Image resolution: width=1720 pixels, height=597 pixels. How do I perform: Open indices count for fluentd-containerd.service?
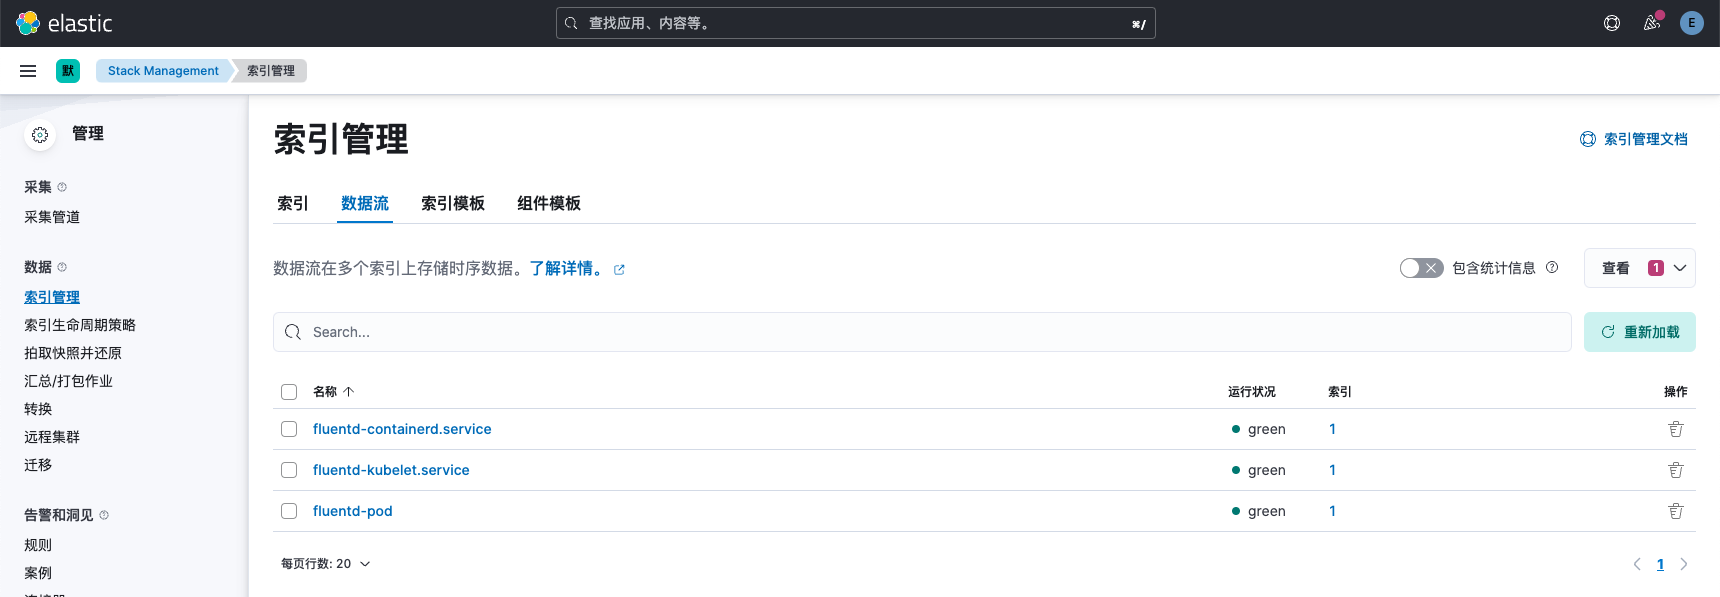click(1332, 429)
